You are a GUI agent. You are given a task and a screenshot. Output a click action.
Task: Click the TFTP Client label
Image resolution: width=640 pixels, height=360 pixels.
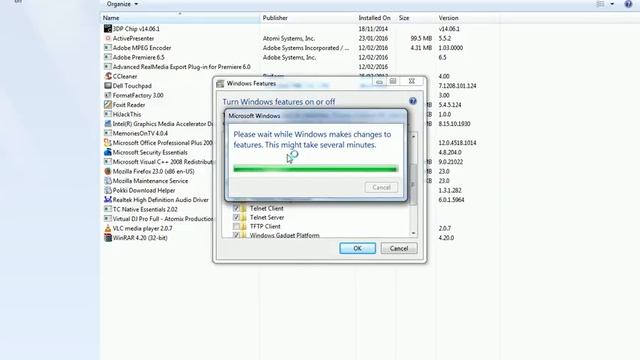click(265, 227)
